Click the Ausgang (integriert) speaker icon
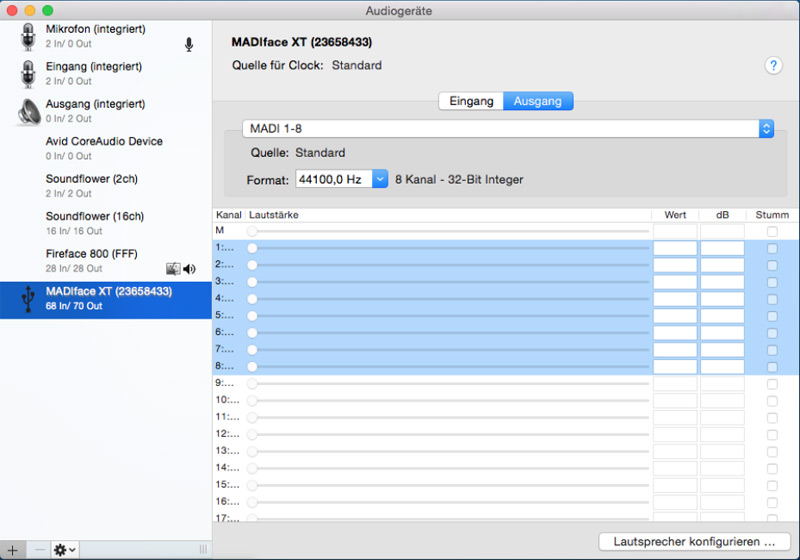Screen dimensions: 800x560 point(27,111)
